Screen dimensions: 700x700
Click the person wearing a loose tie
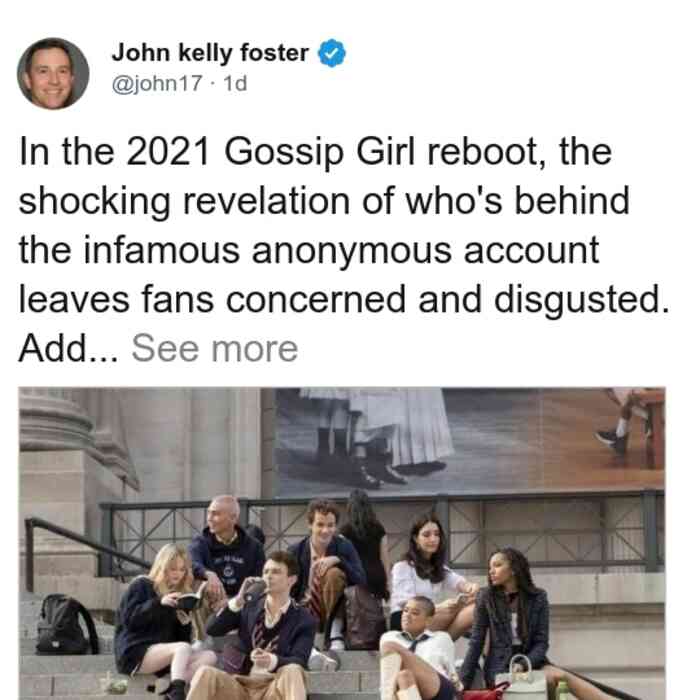(417, 647)
